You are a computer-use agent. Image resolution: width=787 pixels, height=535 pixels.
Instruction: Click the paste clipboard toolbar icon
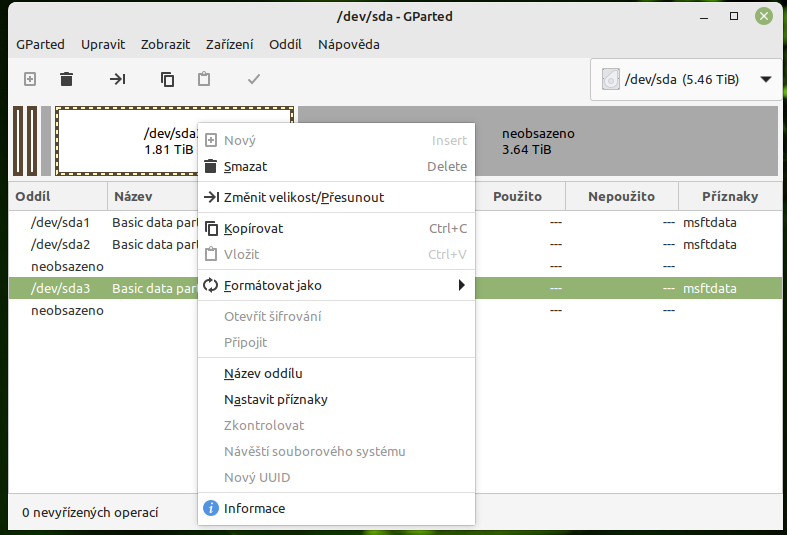pyautogui.click(x=204, y=79)
